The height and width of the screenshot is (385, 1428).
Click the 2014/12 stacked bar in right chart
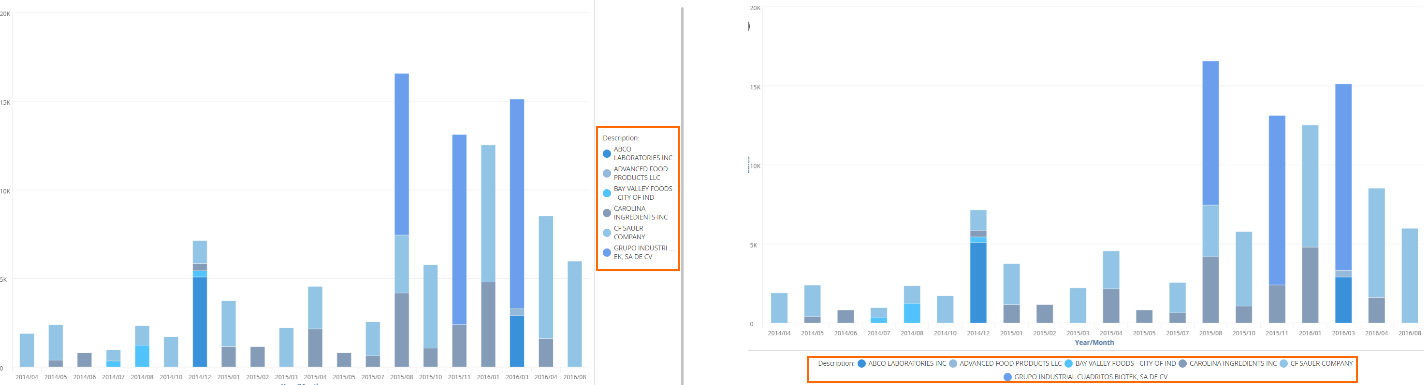(978, 266)
